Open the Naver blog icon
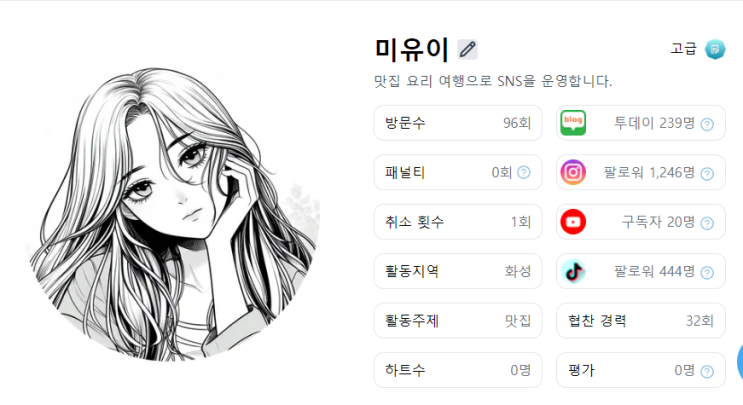This screenshot has width=743, height=405. click(573, 123)
